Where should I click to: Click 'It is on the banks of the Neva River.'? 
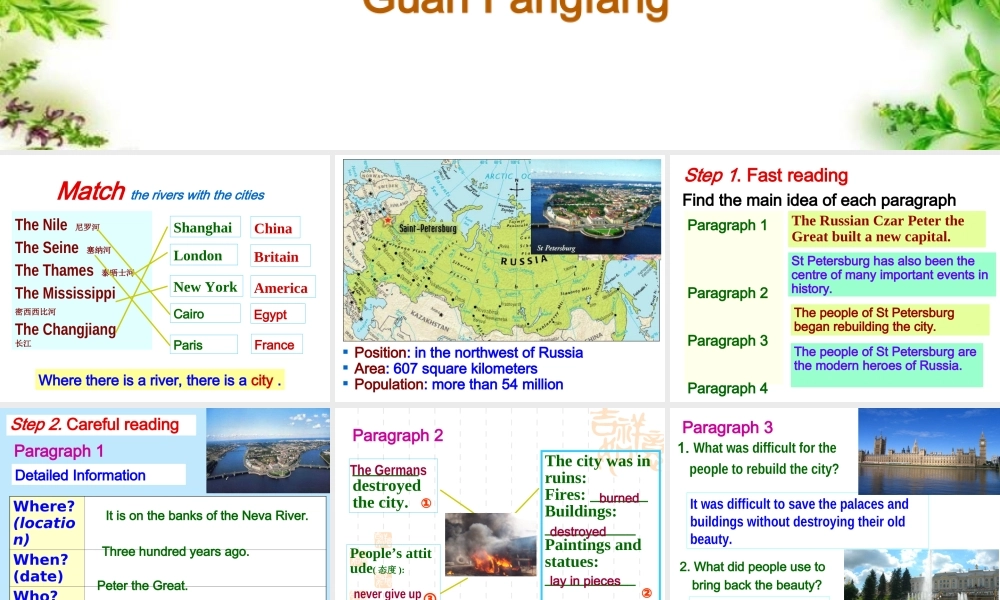[207, 515]
